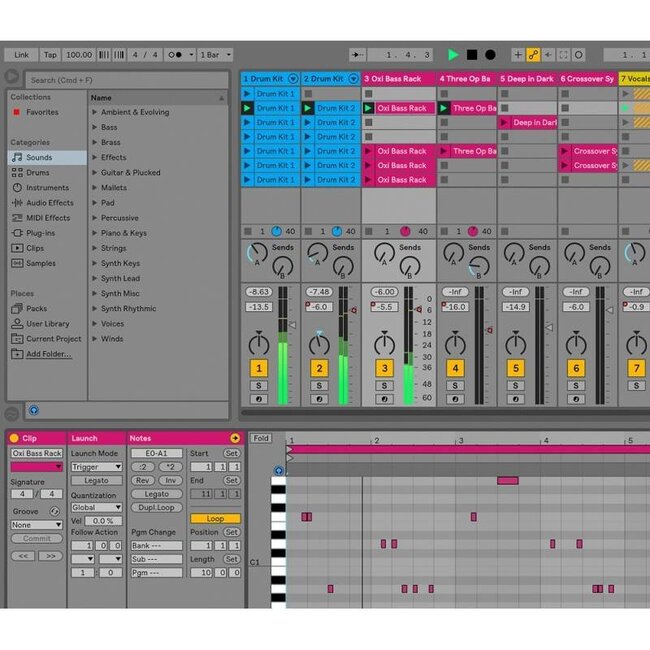The width and height of the screenshot is (650, 650).
Task: Click the Follow arrow icon in transport
Action: click(357, 55)
